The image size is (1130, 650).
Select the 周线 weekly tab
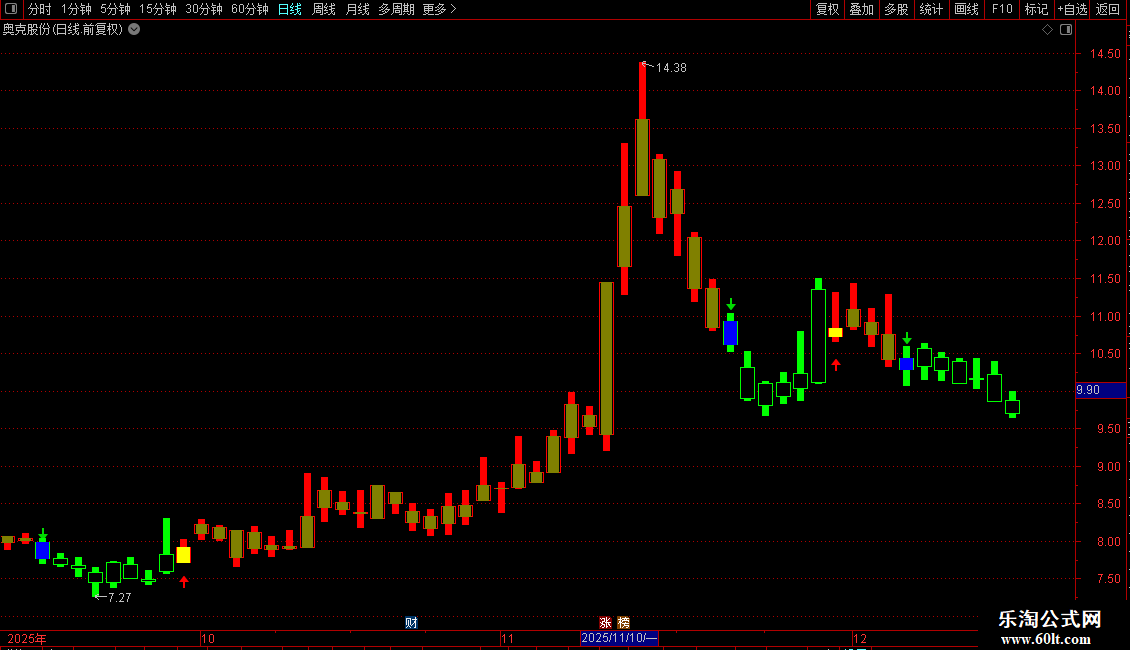click(x=324, y=9)
